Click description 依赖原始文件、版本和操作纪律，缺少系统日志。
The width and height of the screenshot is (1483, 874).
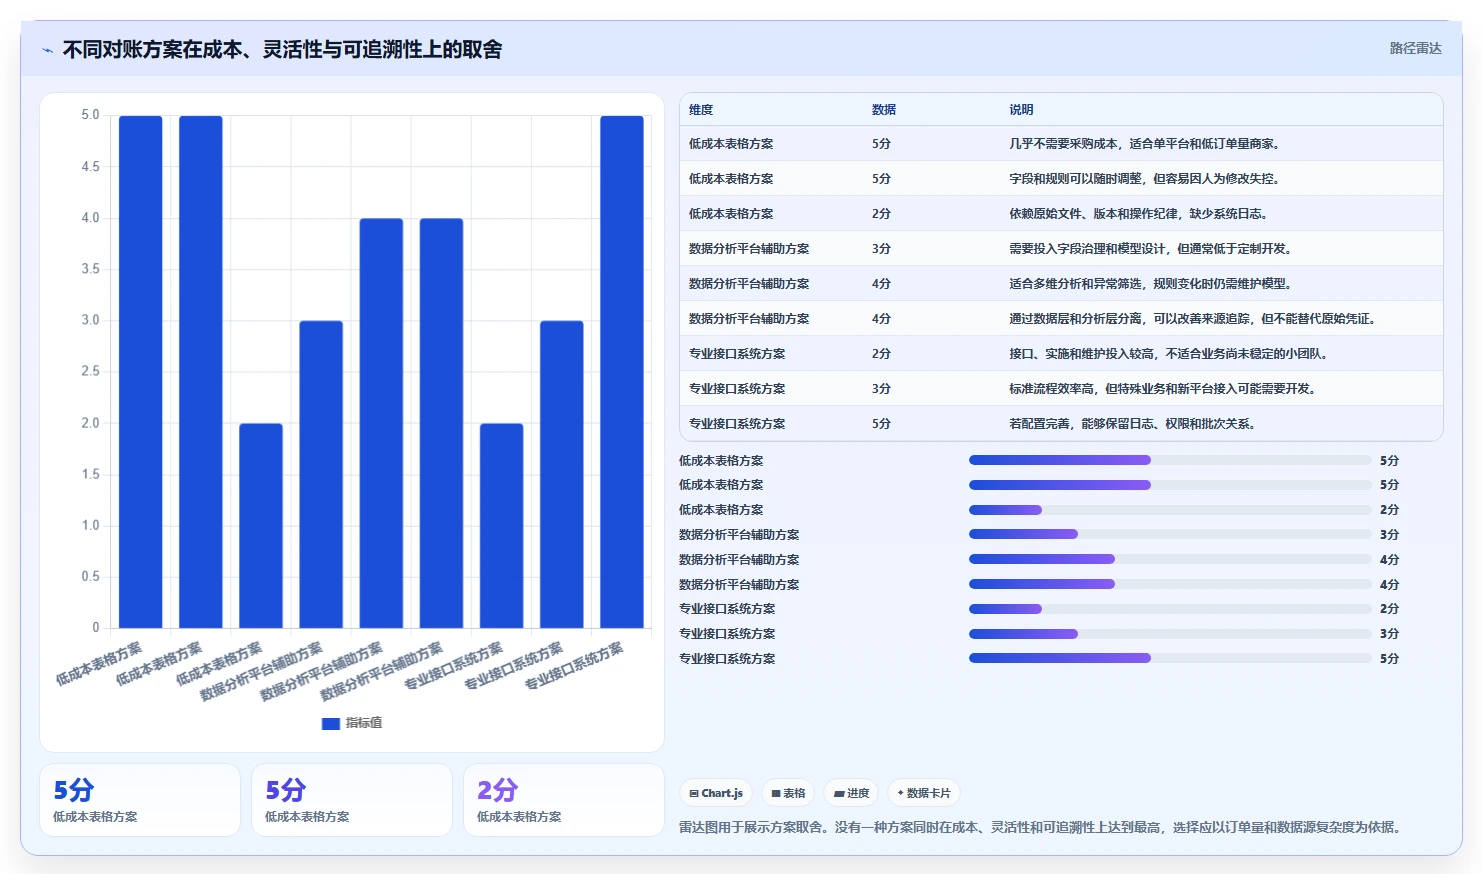(x=1141, y=214)
